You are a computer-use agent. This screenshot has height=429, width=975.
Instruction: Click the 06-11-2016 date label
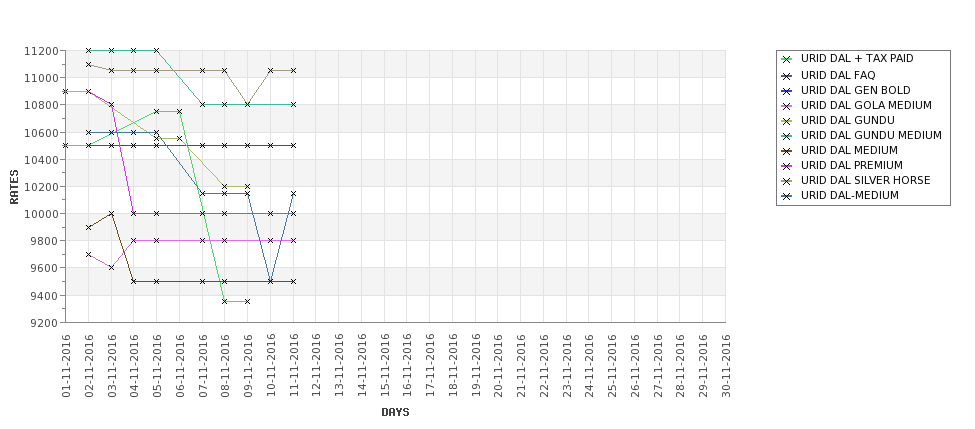(x=180, y=366)
